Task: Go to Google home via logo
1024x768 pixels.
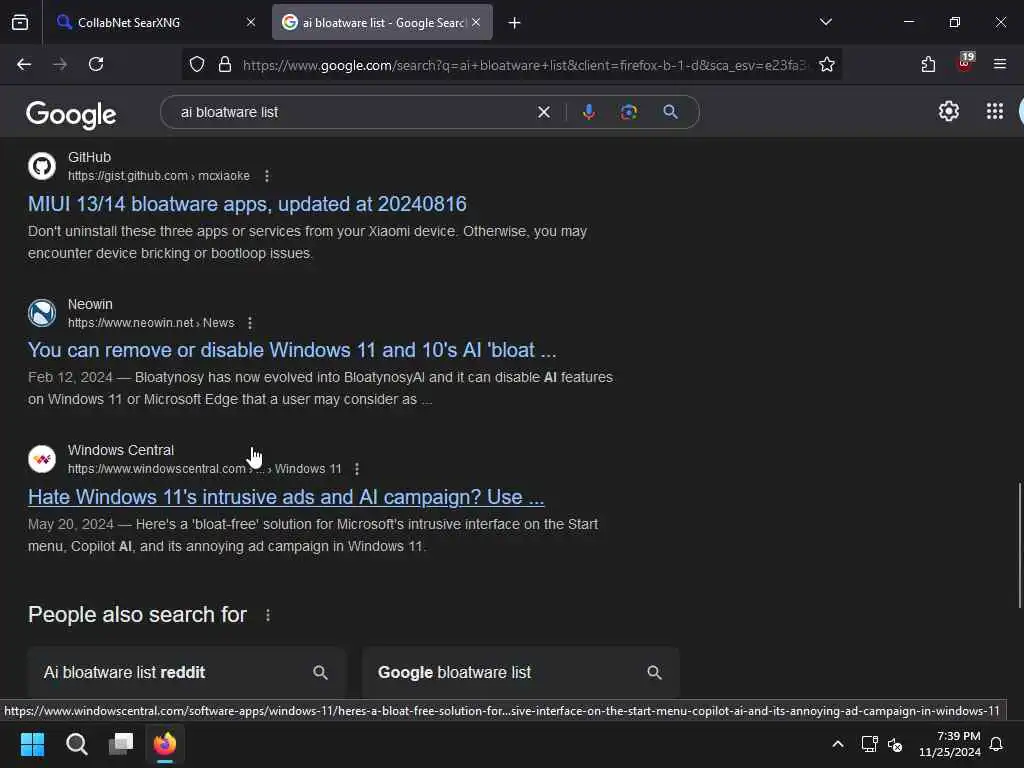Action: pos(71,114)
